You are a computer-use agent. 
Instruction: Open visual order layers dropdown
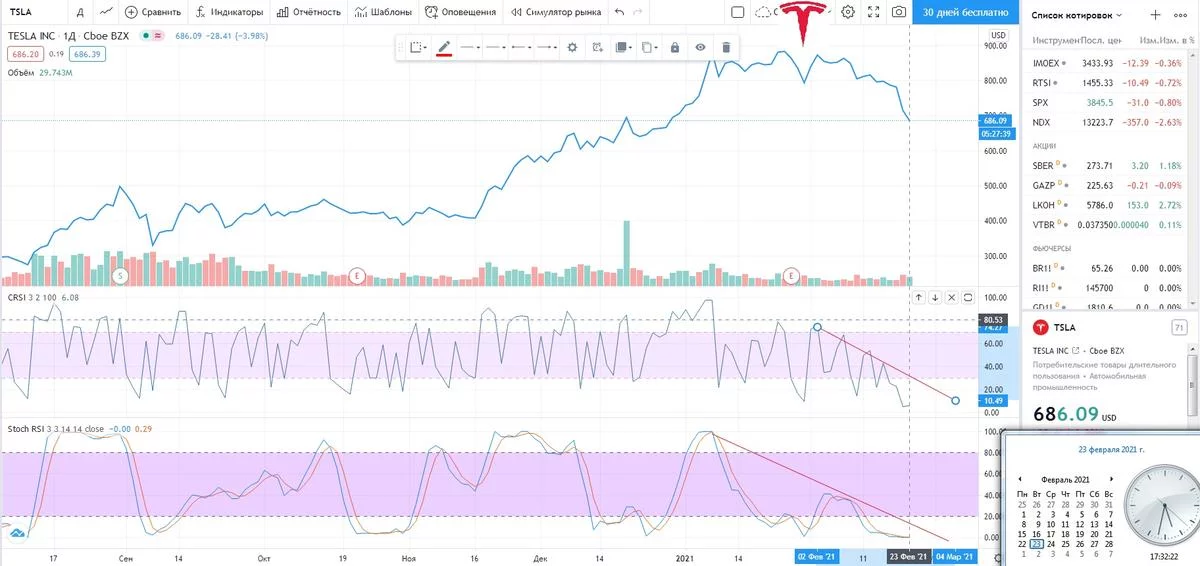(624, 47)
